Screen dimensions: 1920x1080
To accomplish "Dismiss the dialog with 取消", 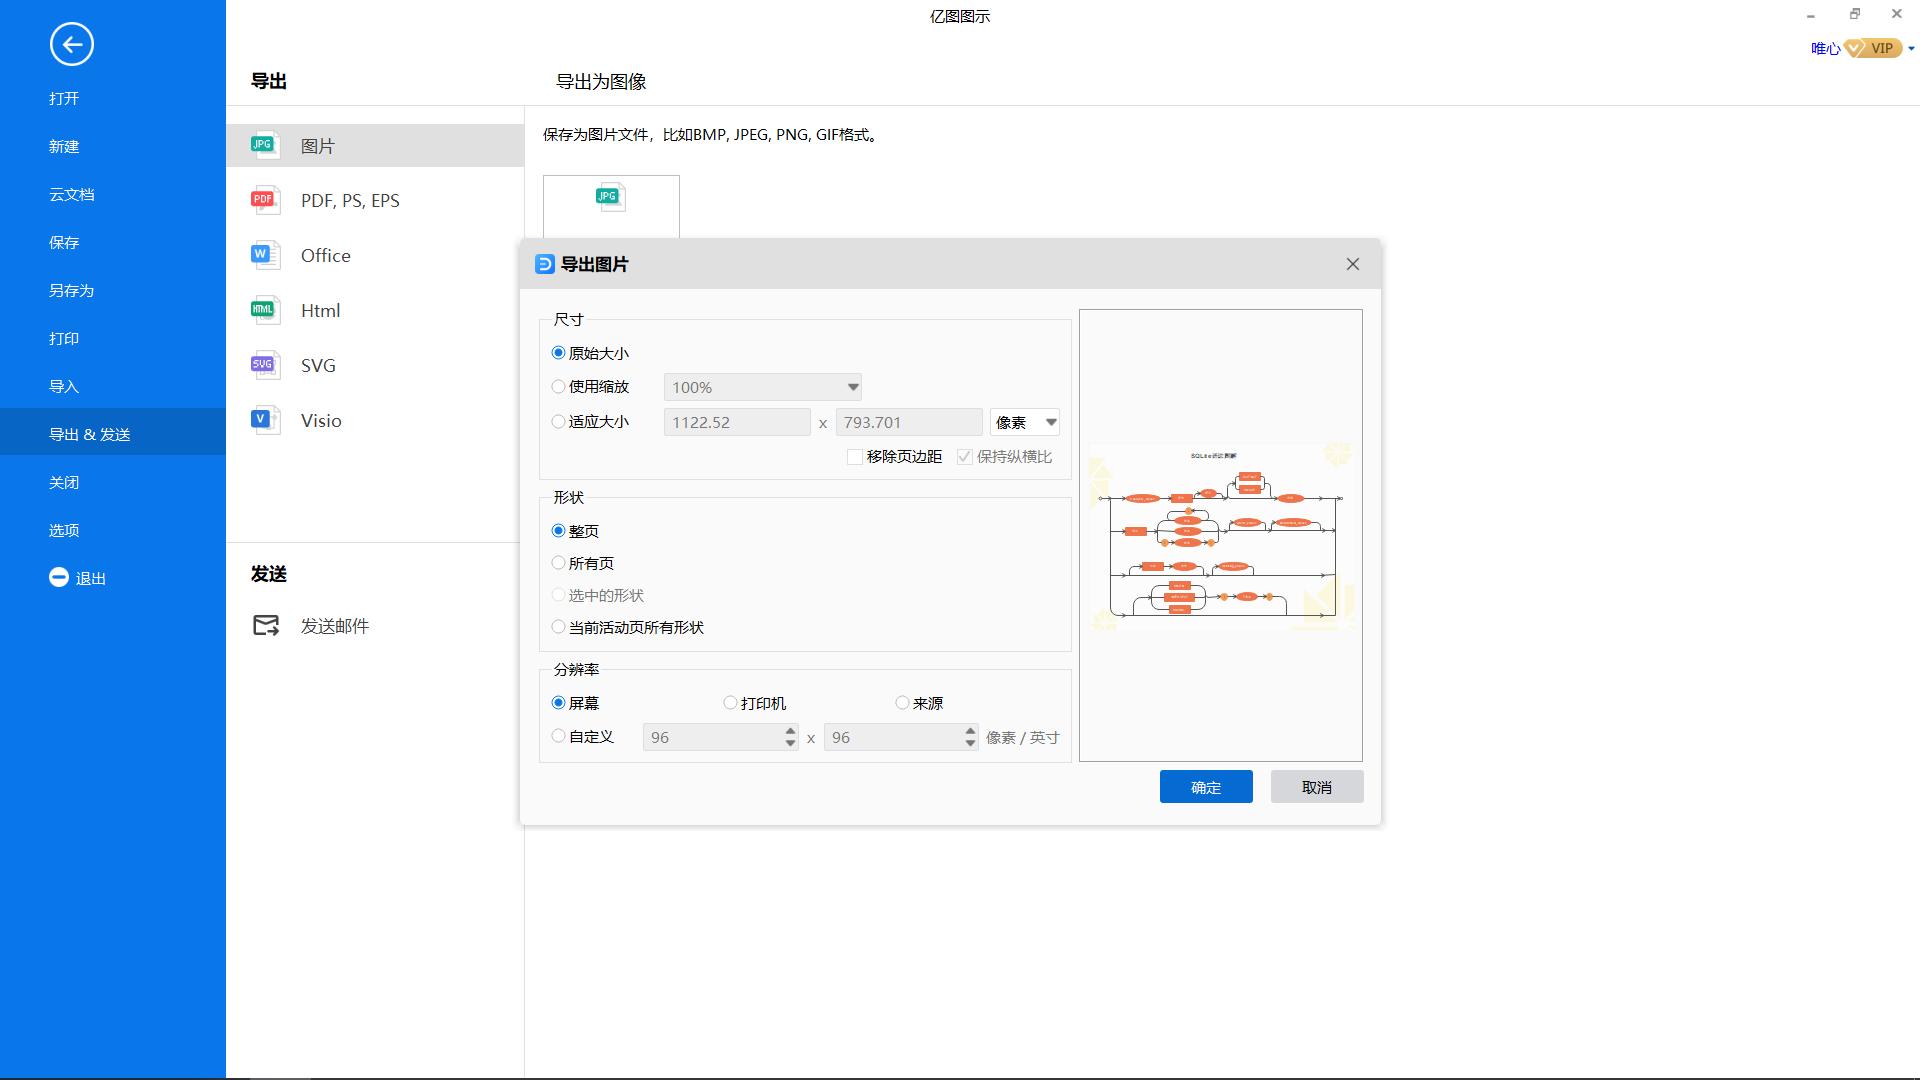I will [x=1316, y=786].
